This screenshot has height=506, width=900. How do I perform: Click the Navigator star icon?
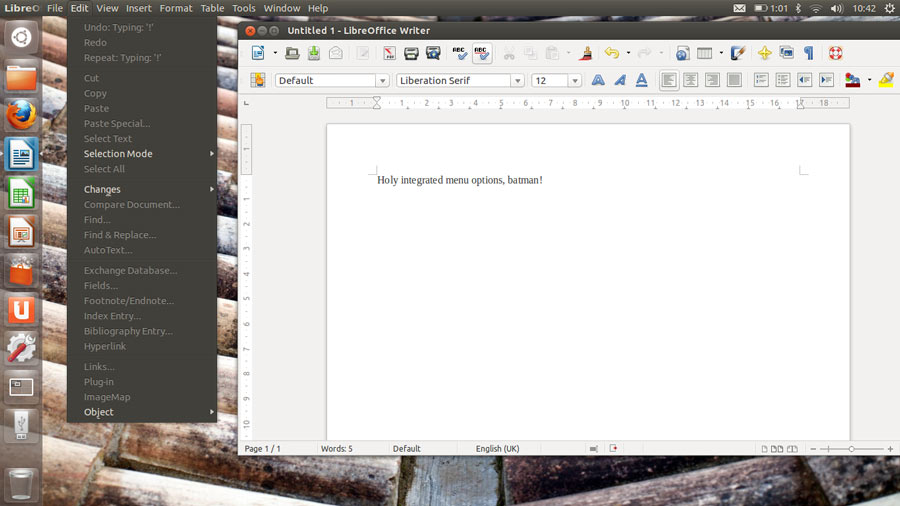764,53
